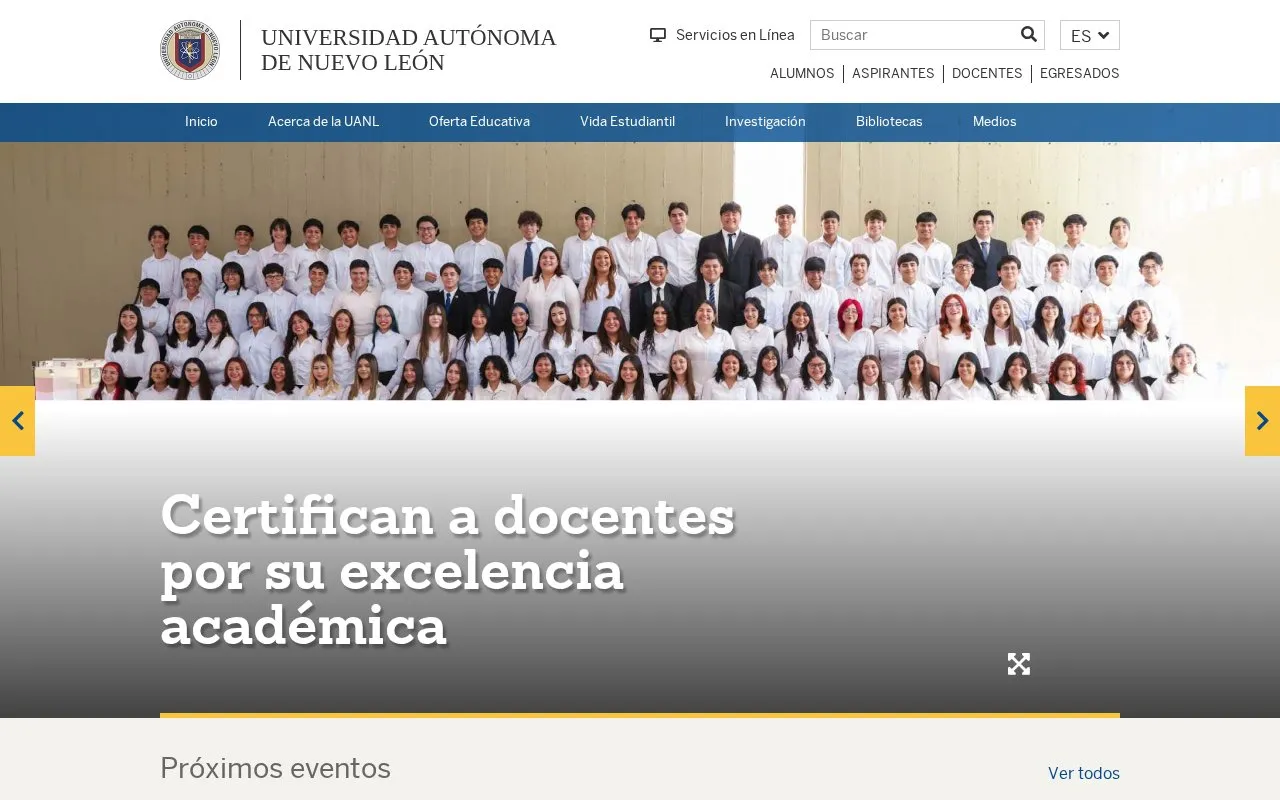The height and width of the screenshot is (800, 1280).
Task: Expand the banner with the fullscreen arrows icon
Action: [x=1019, y=664]
